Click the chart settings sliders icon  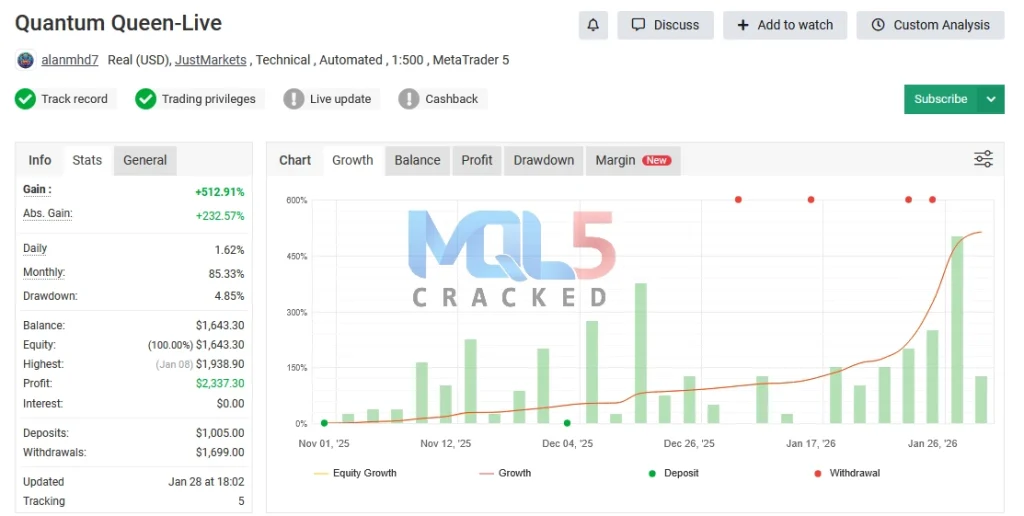pos(983,160)
